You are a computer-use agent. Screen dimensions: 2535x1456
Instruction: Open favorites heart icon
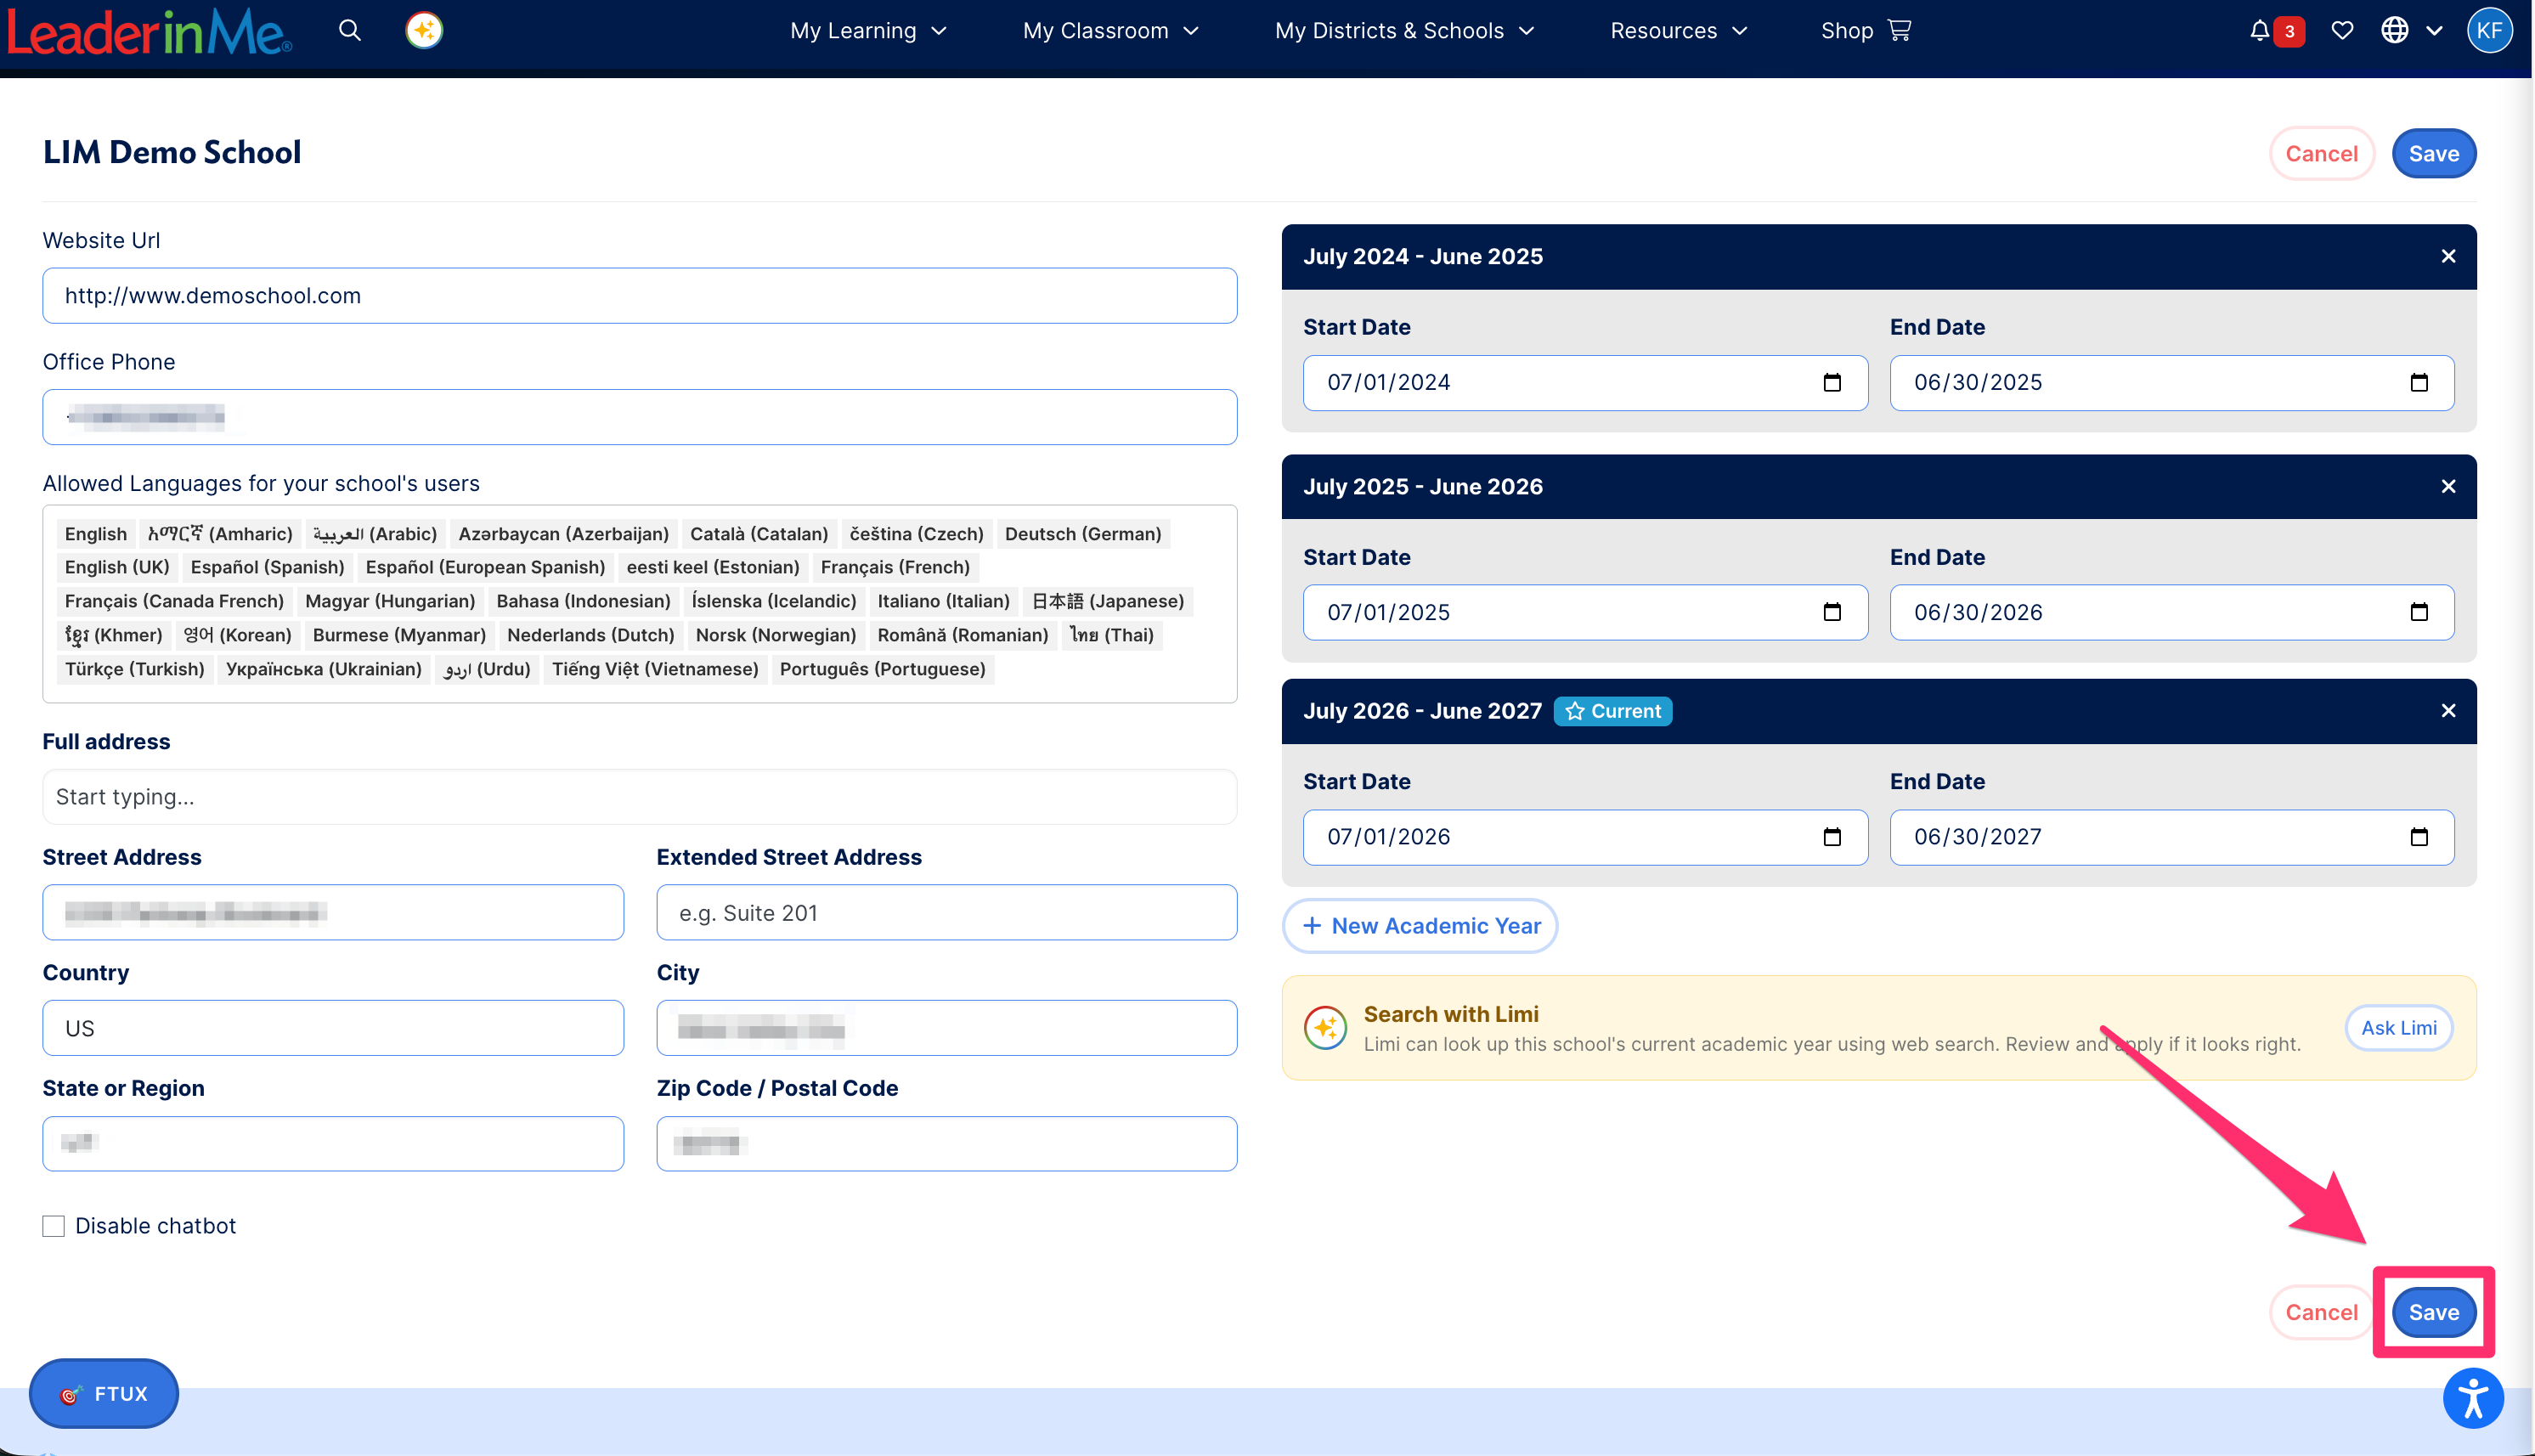tap(2342, 31)
